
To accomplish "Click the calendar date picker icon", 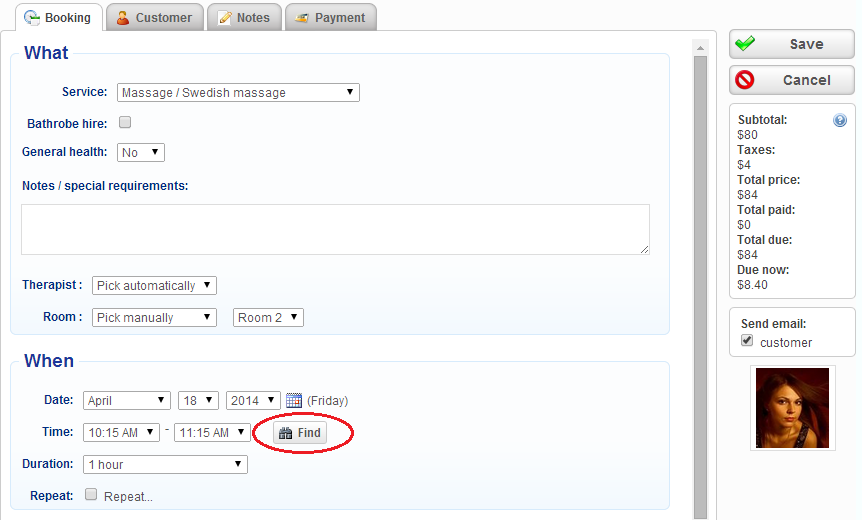I will point(294,400).
